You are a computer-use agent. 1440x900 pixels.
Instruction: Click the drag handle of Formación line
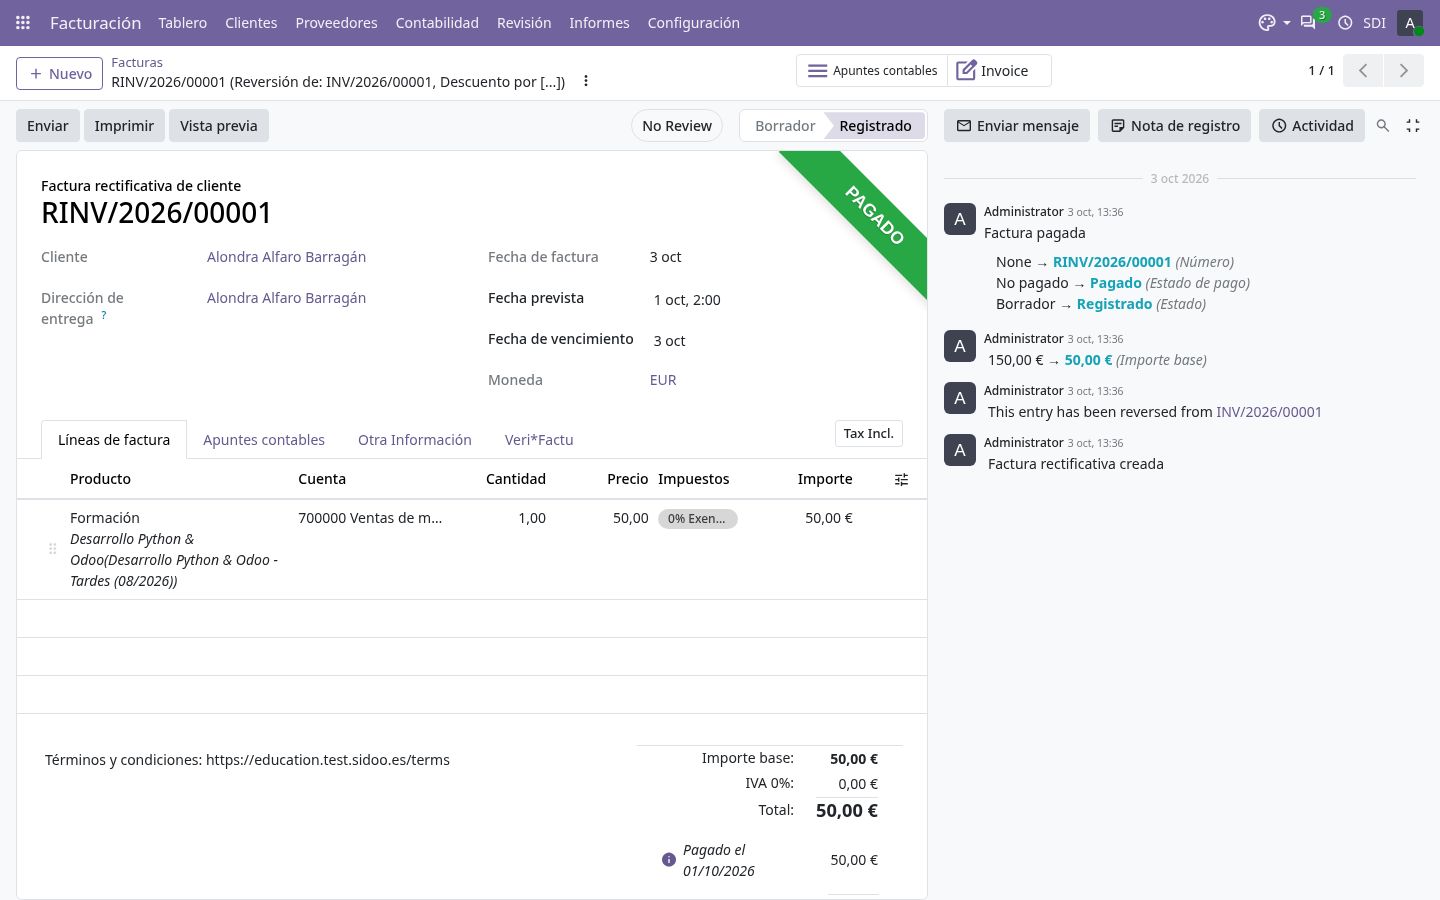pos(53,549)
